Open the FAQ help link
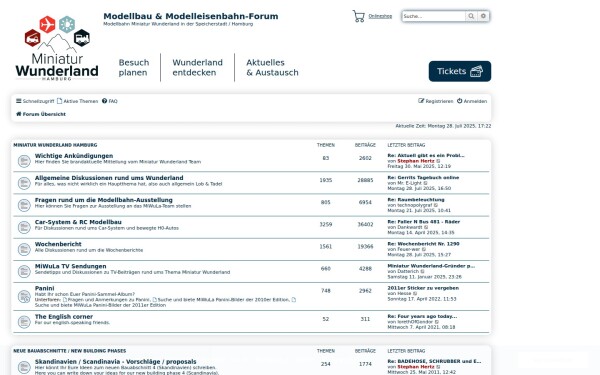 (110, 101)
